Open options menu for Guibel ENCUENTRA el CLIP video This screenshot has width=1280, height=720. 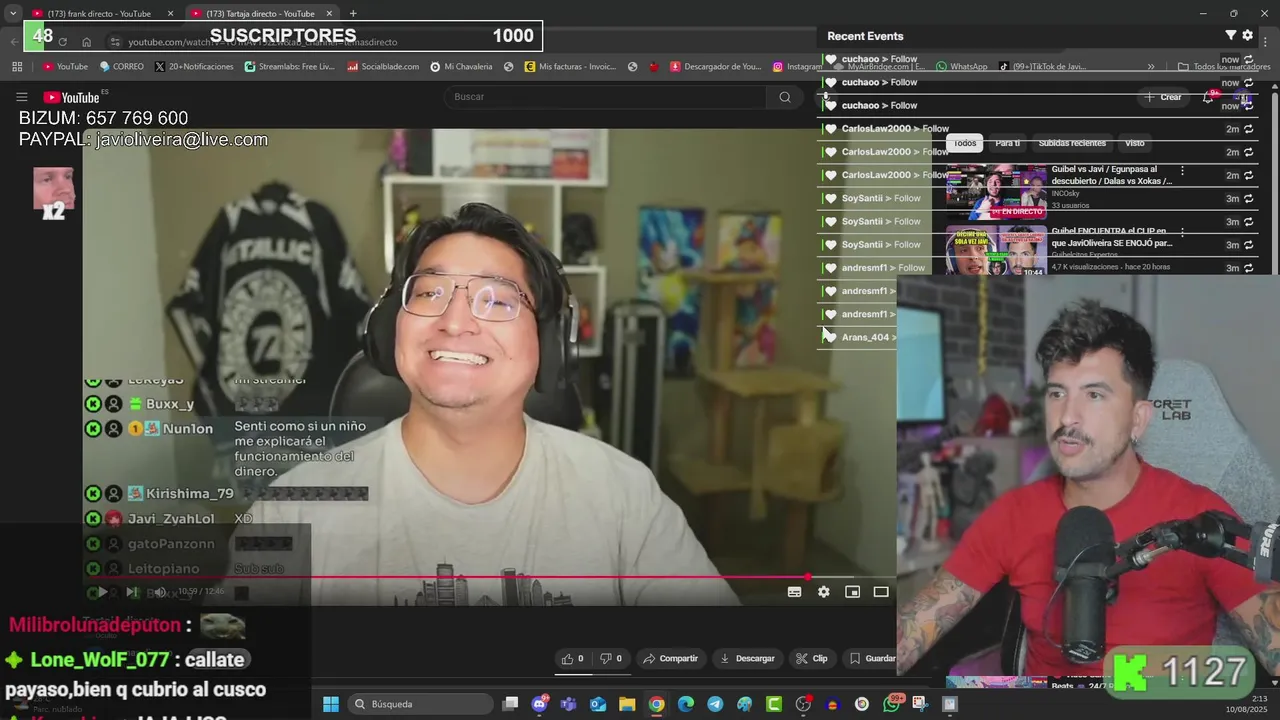tap(1182, 232)
